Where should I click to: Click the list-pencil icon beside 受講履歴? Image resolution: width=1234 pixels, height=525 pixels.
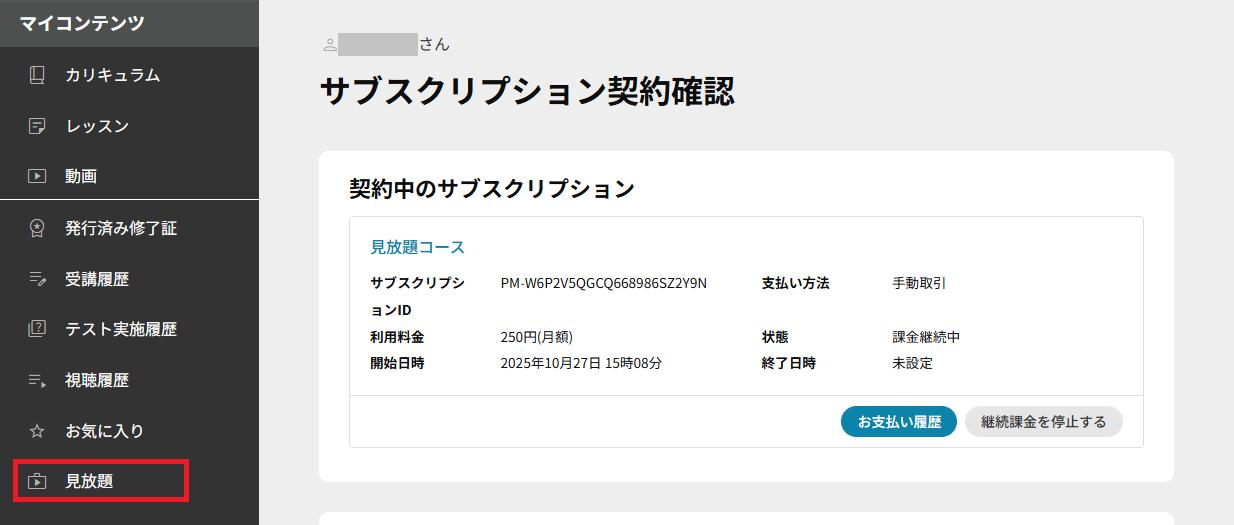tap(37, 279)
